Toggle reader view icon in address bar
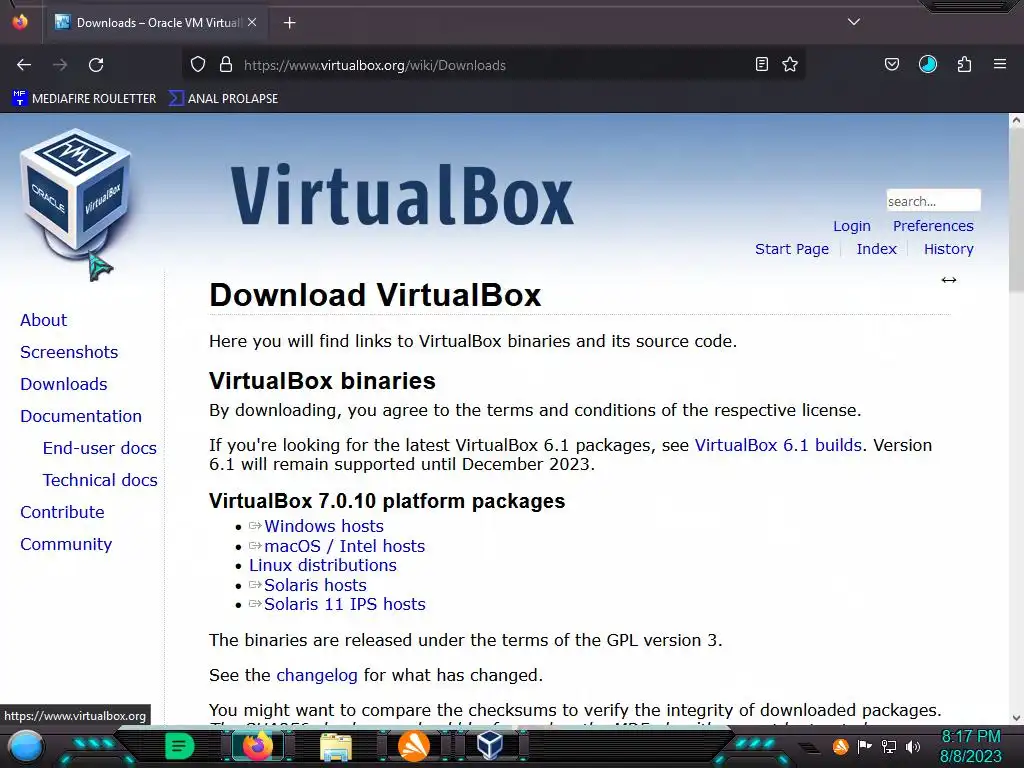This screenshot has height=768, width=1024. click(x=761, y=65)
